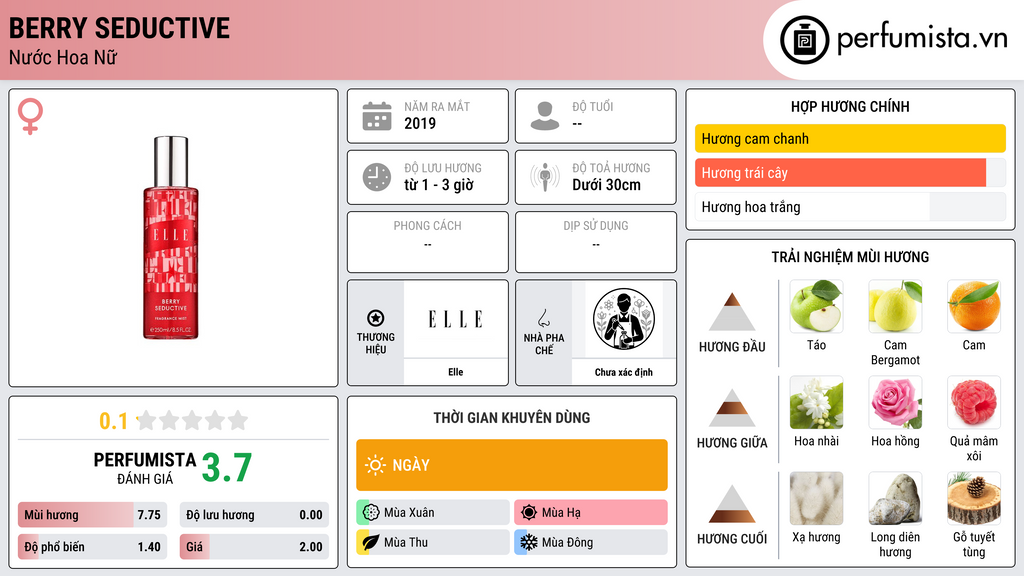Image resolution: width=1024 pixels, height=576 pixels.
Task: Open the Hoa hồng rose note image
Action: (x=895, y=402)
